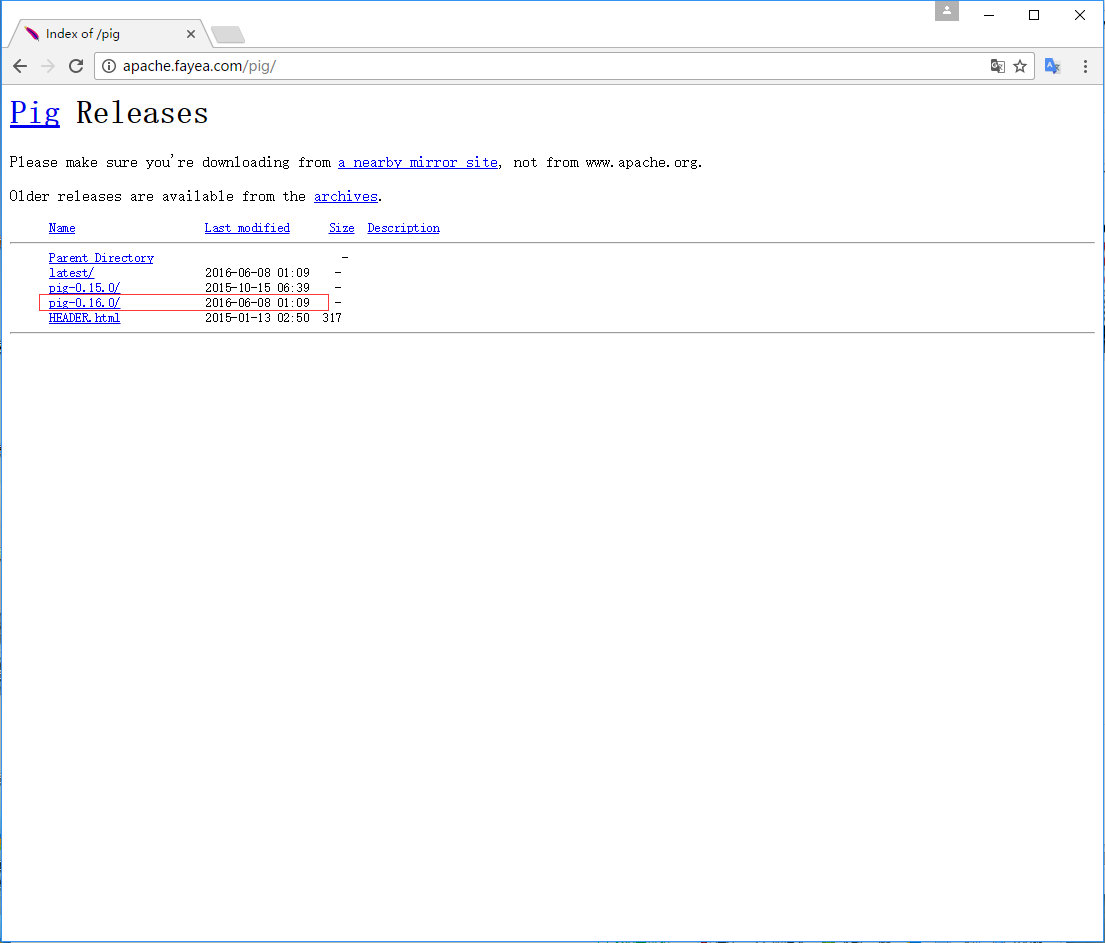The width and height of the screenshot is (1105, 943).
Task: Open the Pig heading link
Action: coord(35,113)
